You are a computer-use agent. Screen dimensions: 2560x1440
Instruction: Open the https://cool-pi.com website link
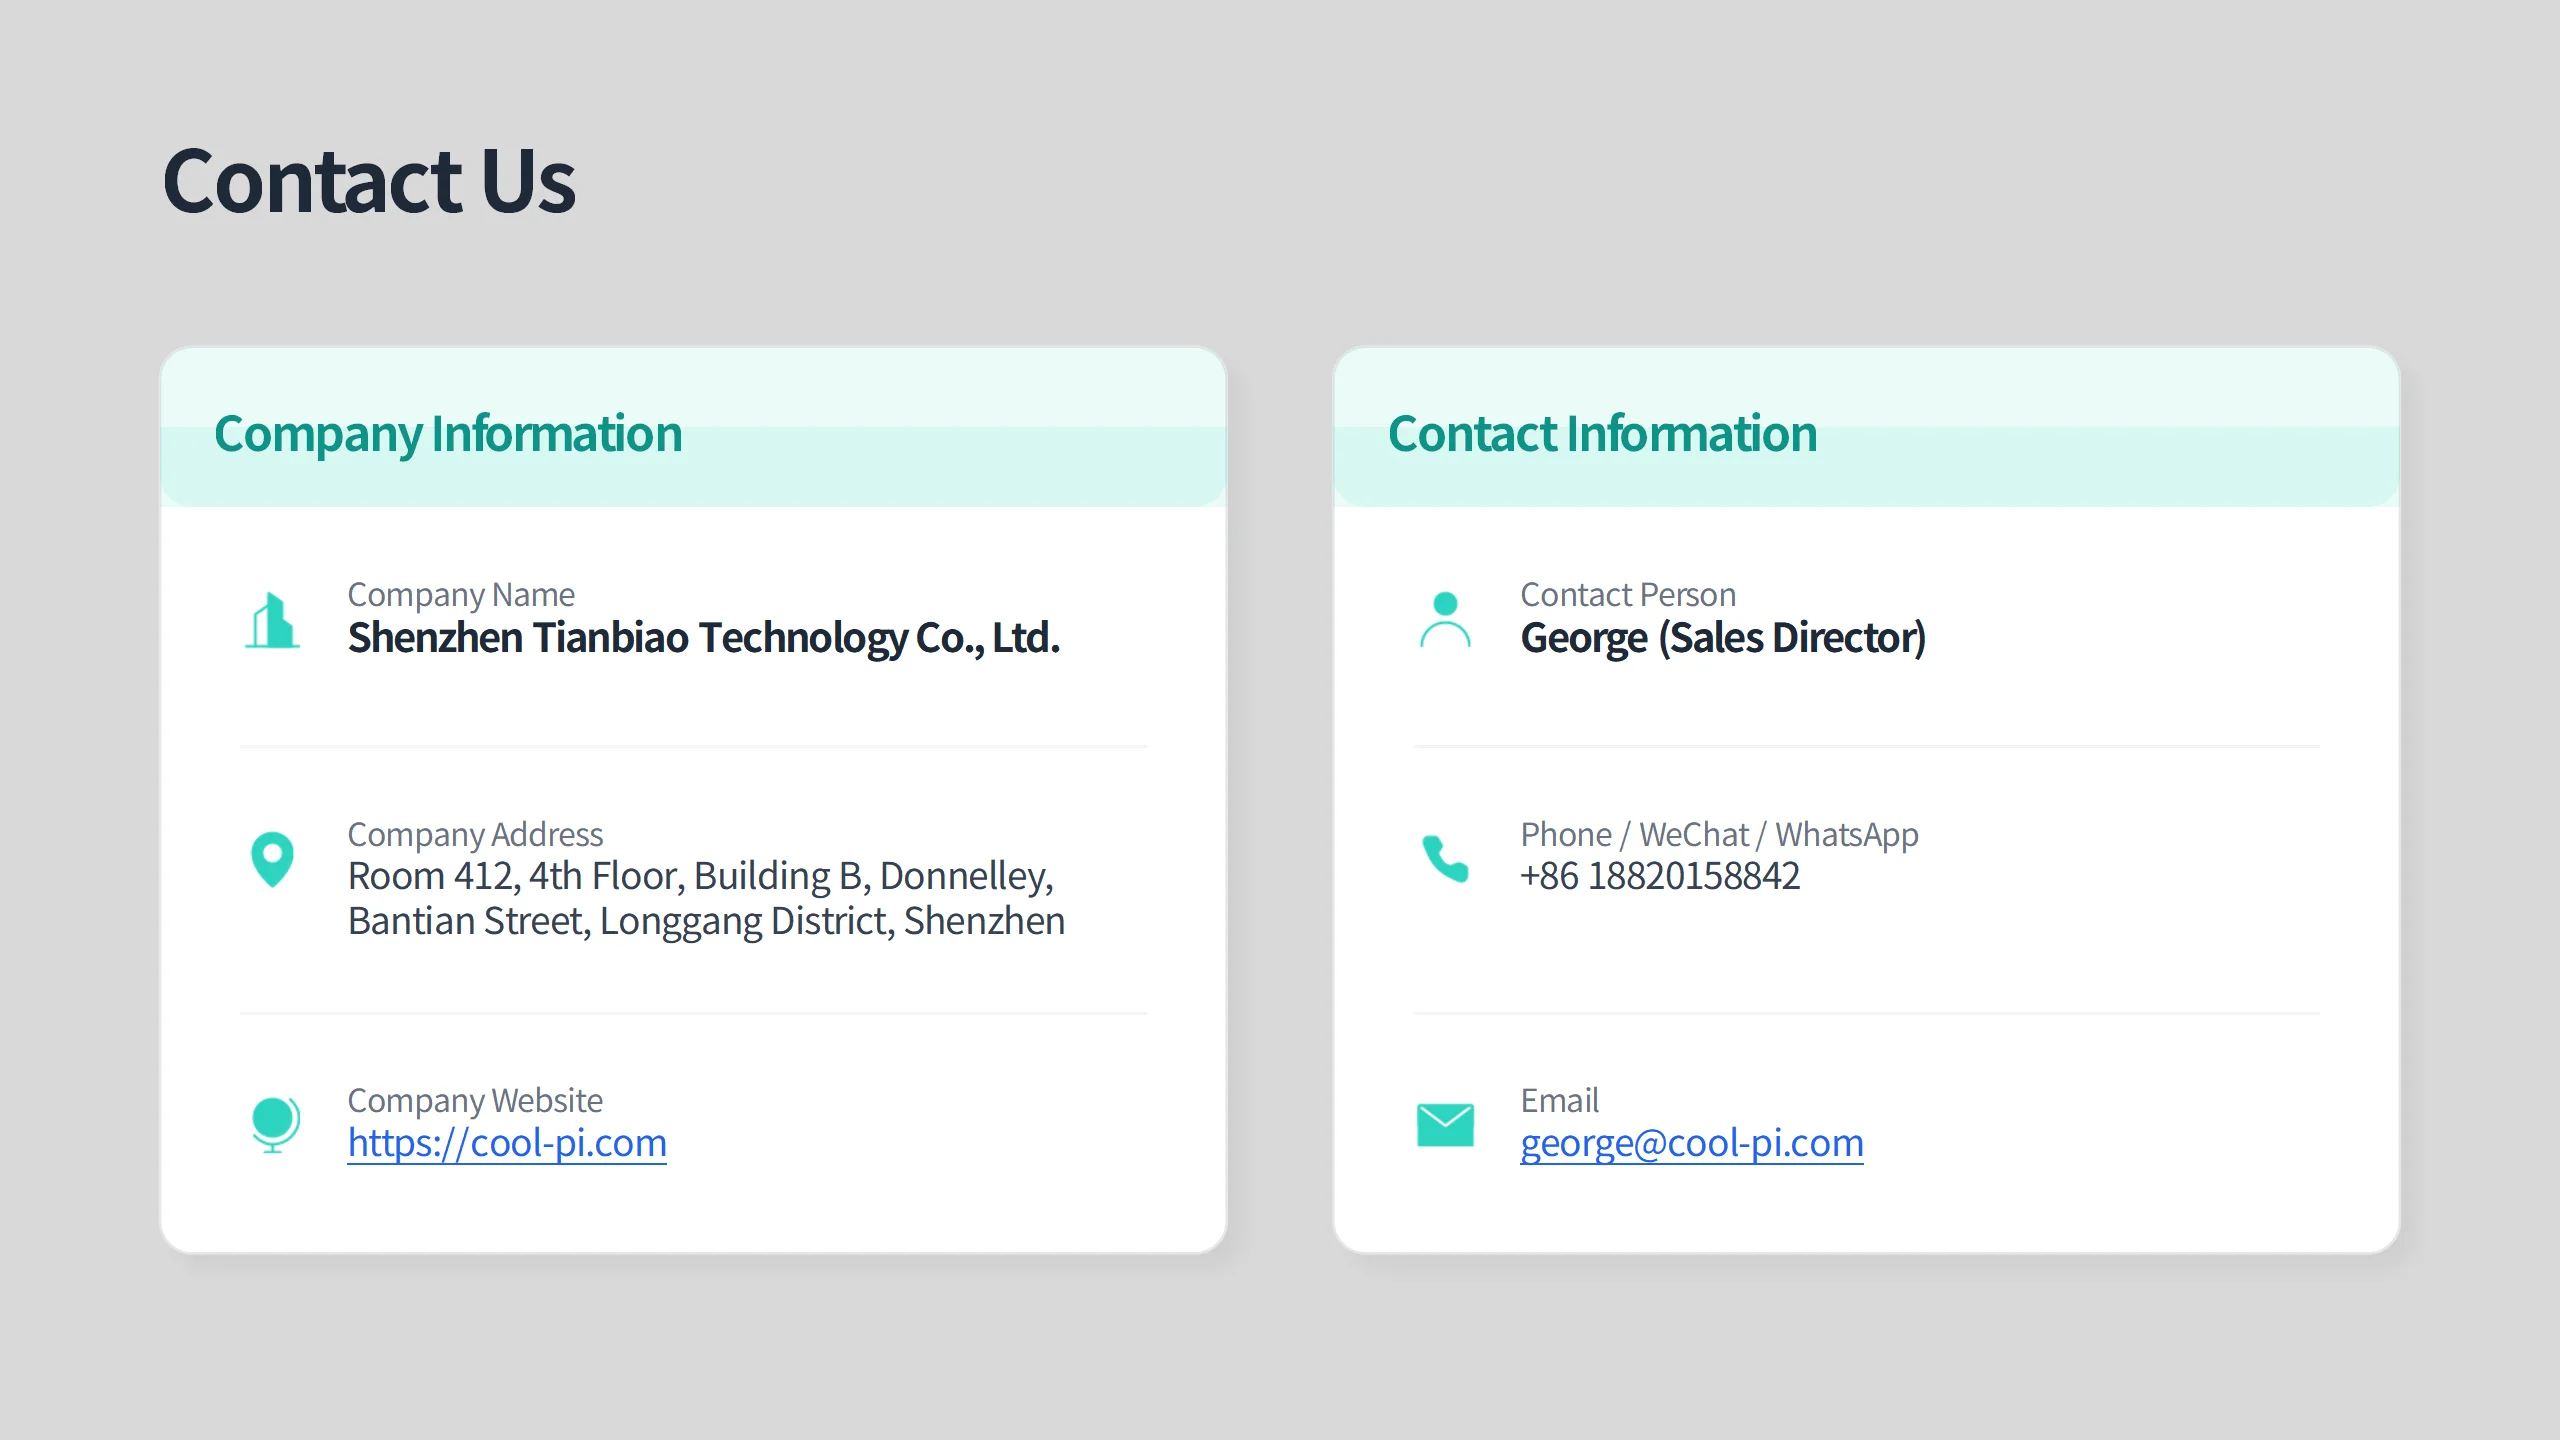pyautogui.click(x=507, y=1143)
